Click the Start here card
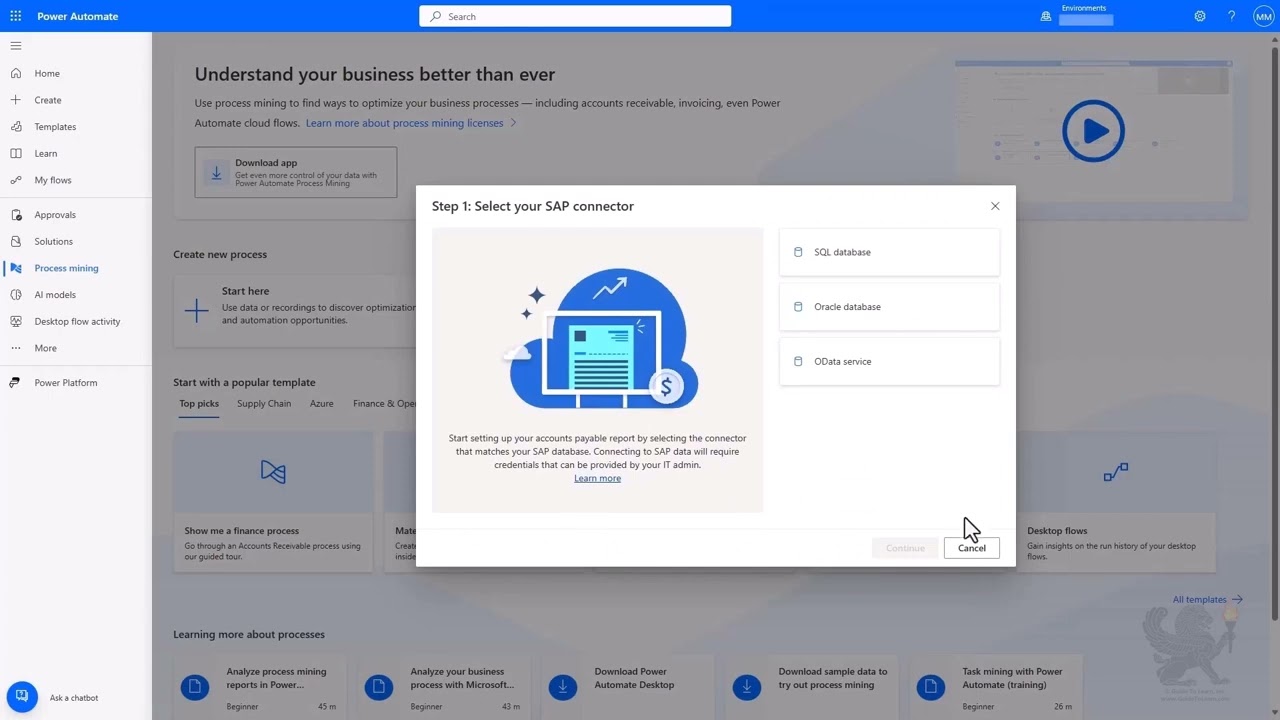1280x720 pixels. coord(295,310)
